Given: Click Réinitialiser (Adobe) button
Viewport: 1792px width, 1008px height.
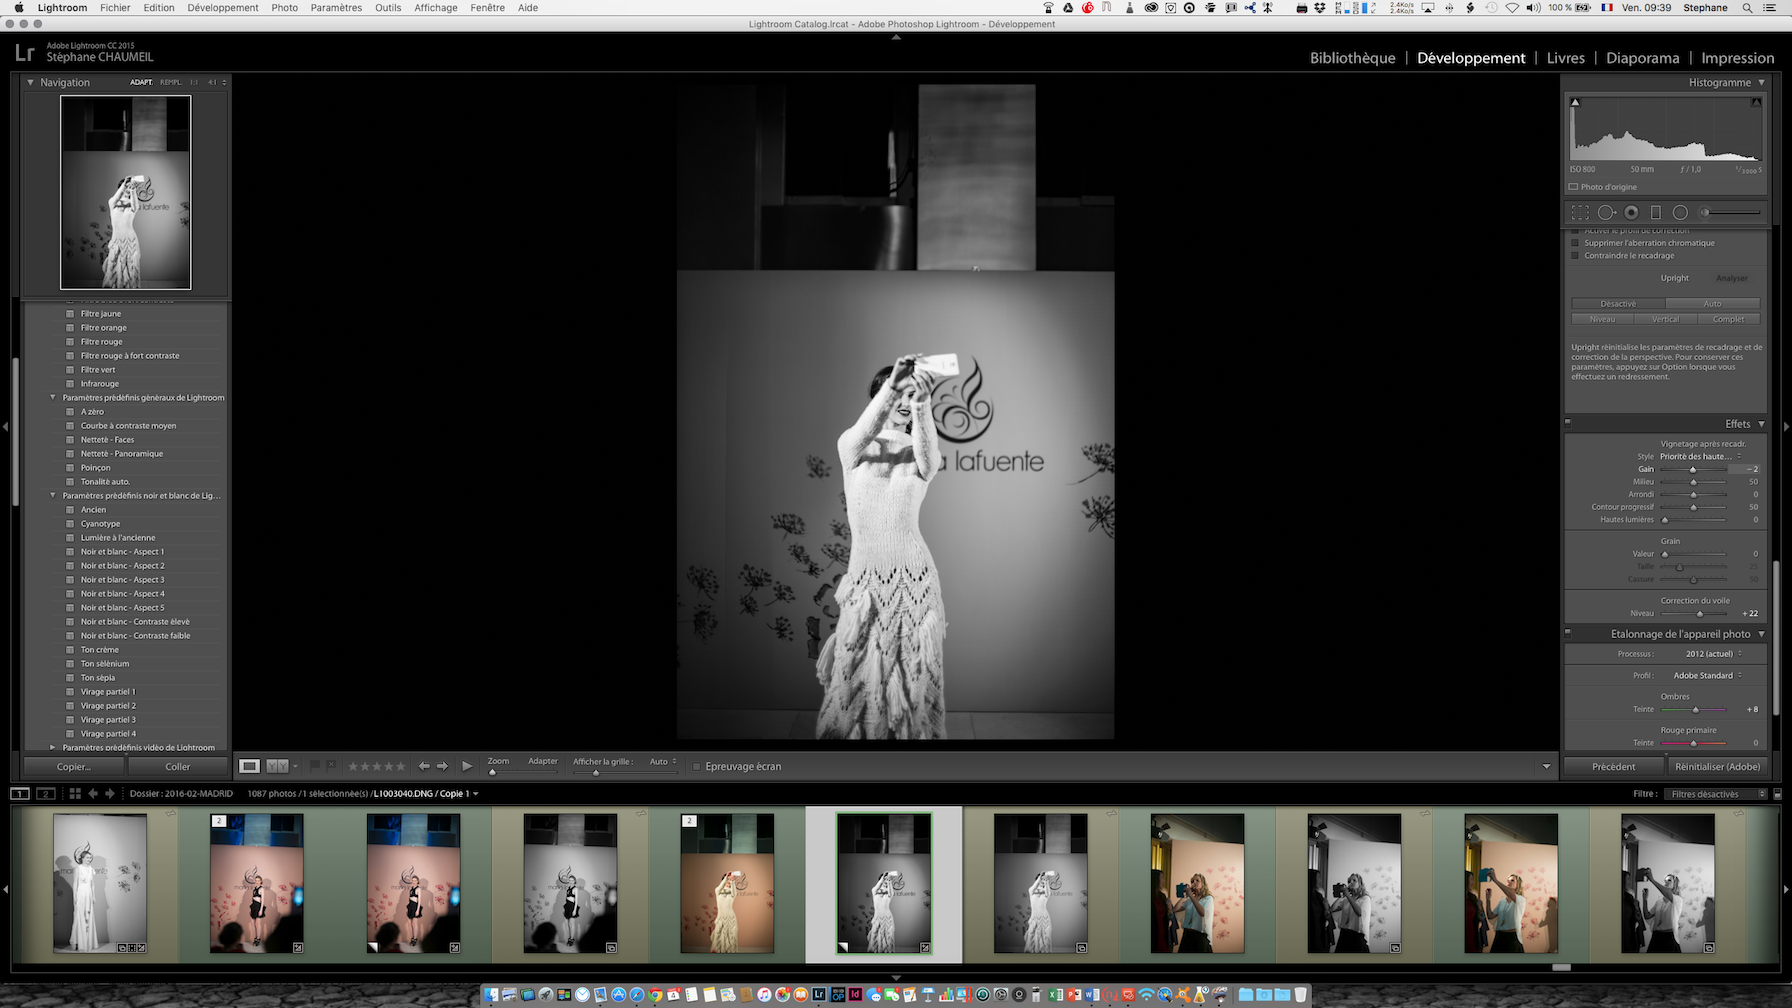Looking at the screenshot, I should pyautogui.click(x=1717, y=767).
